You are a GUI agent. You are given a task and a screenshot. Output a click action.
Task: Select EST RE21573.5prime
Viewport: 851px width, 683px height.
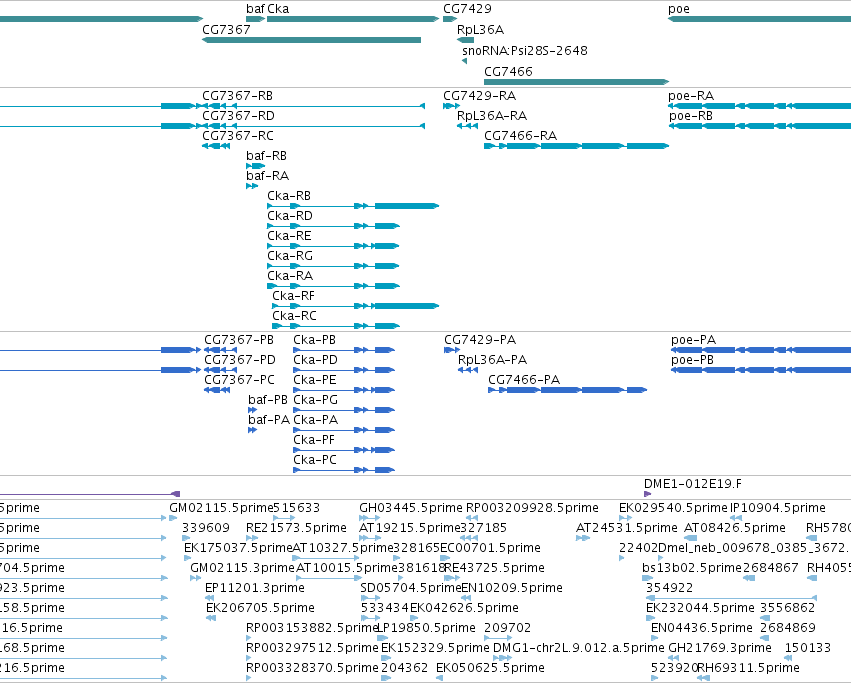click(x=296, y=528)
